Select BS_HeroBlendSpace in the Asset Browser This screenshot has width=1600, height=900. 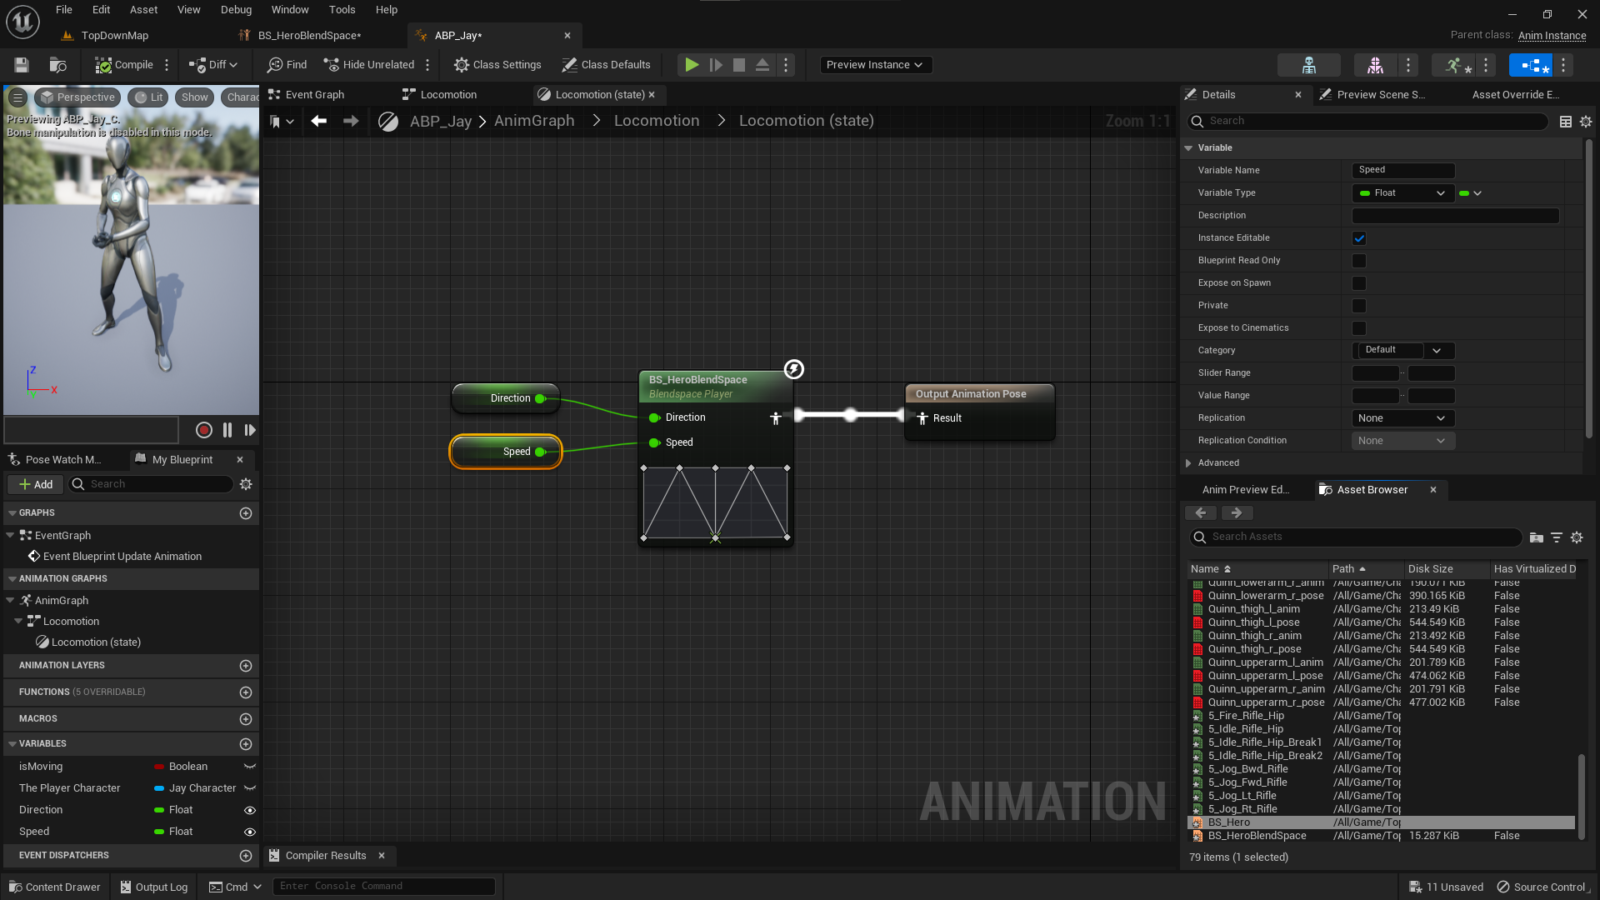click(1258, 835)
